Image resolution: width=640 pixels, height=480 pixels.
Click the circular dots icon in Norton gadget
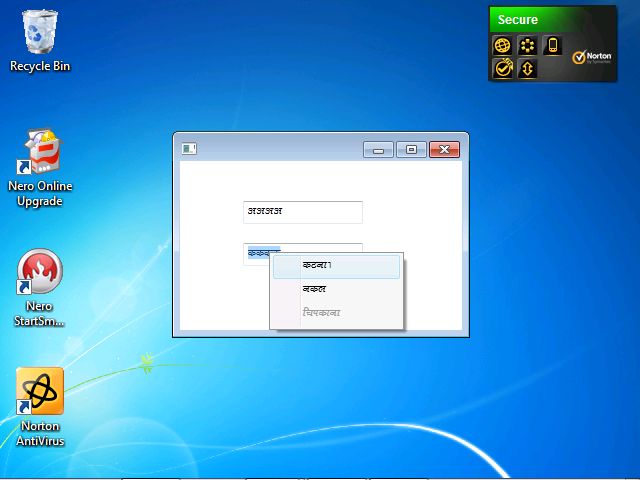pyautogui.click(x=527, y=45)
